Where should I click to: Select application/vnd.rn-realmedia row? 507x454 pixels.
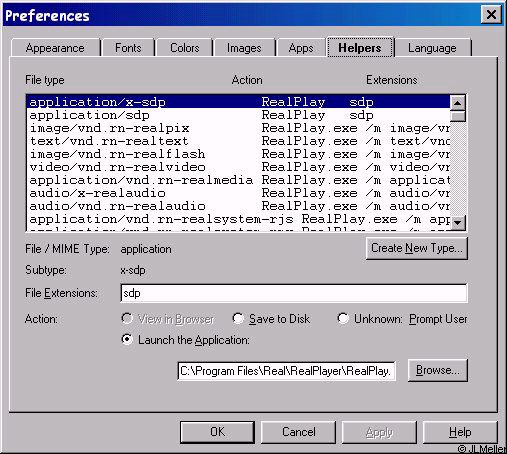click(238, 180)
